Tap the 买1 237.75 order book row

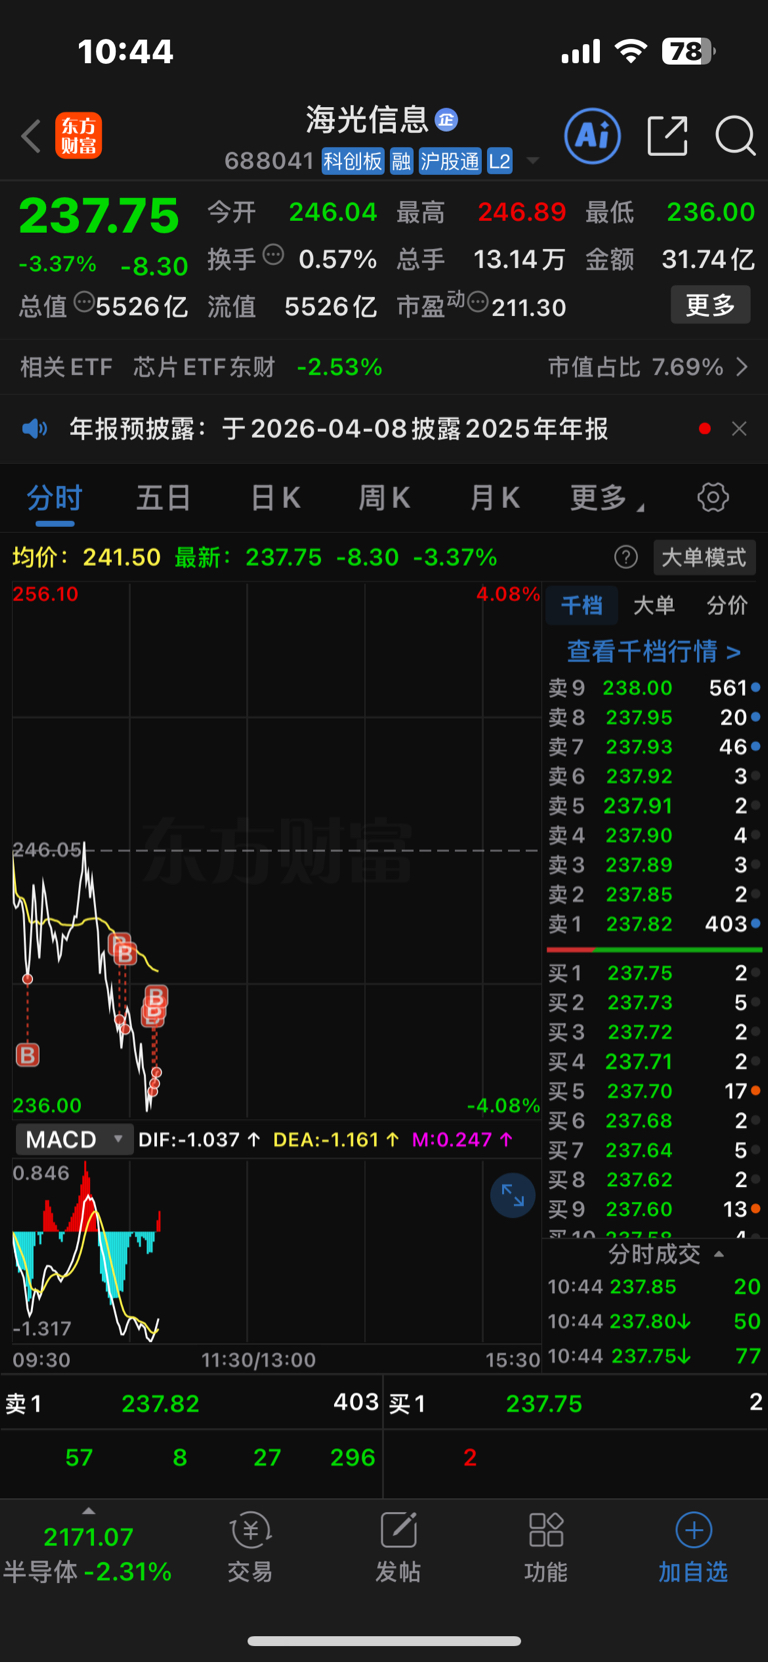point(654,973)
